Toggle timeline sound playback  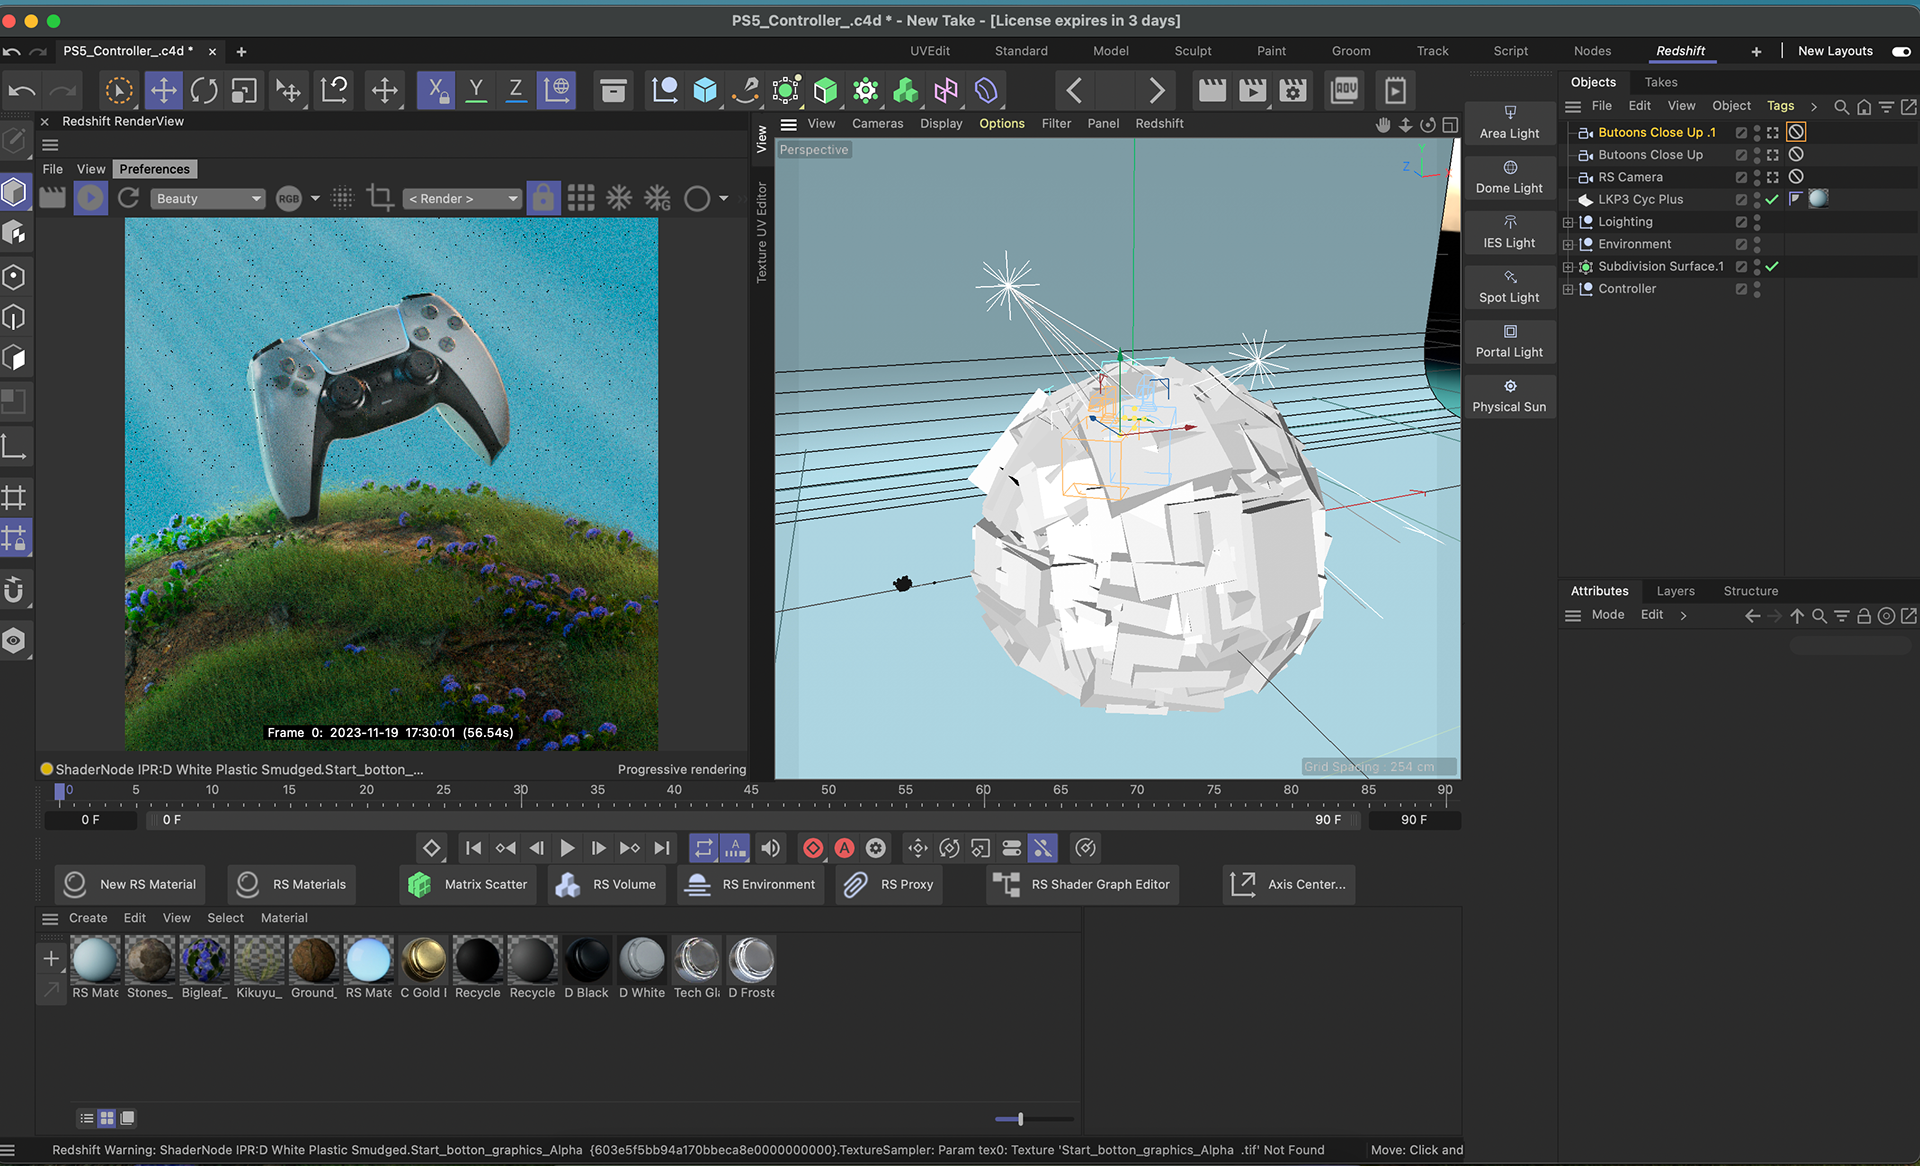click(770, 848)
